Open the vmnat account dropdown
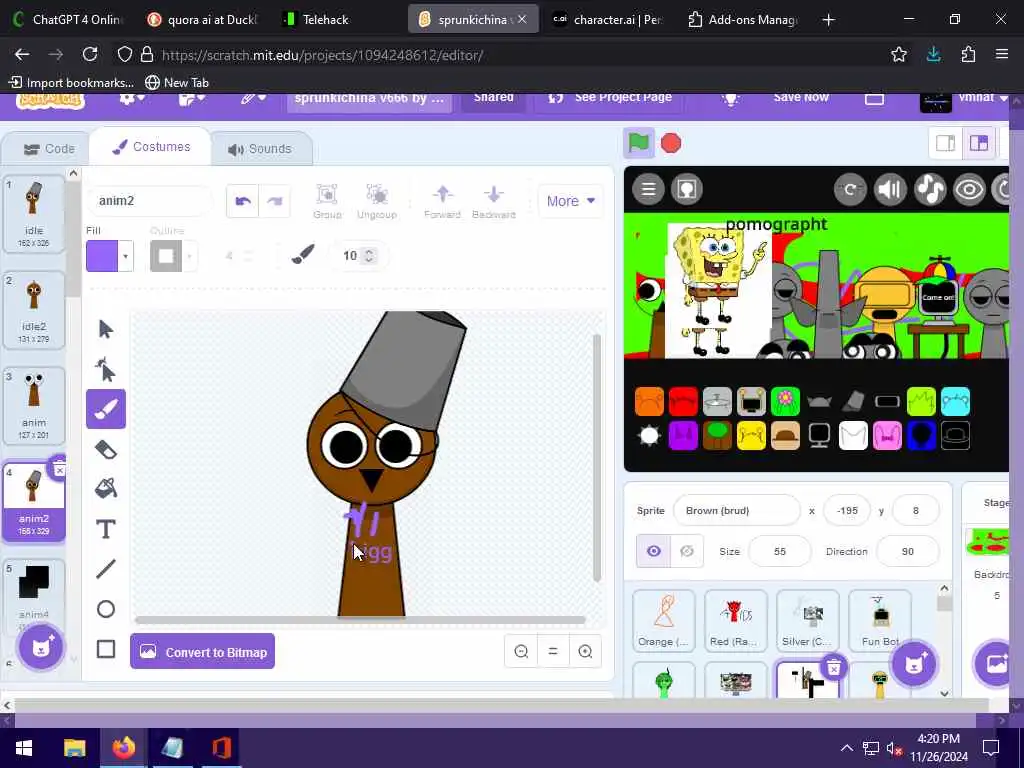This screenshot has width=1024, height=768. pos(964,99)
